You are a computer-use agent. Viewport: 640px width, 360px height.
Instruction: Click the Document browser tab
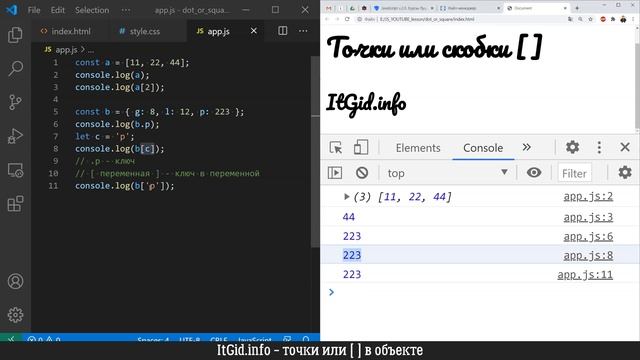(x=536, y=8)
